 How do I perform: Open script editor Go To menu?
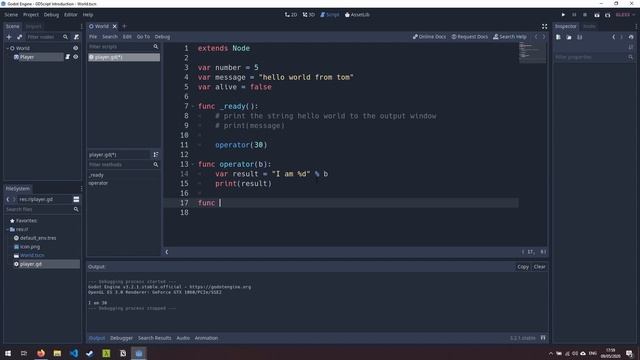[x=143, y=37]
